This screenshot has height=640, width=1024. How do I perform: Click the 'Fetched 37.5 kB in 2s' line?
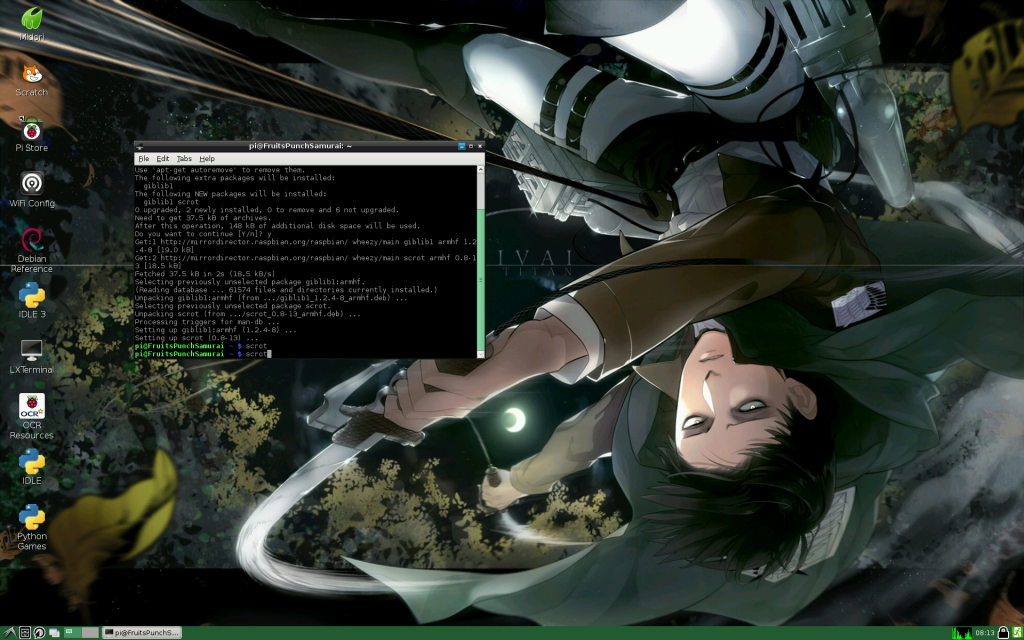click(x=205, y=274)
